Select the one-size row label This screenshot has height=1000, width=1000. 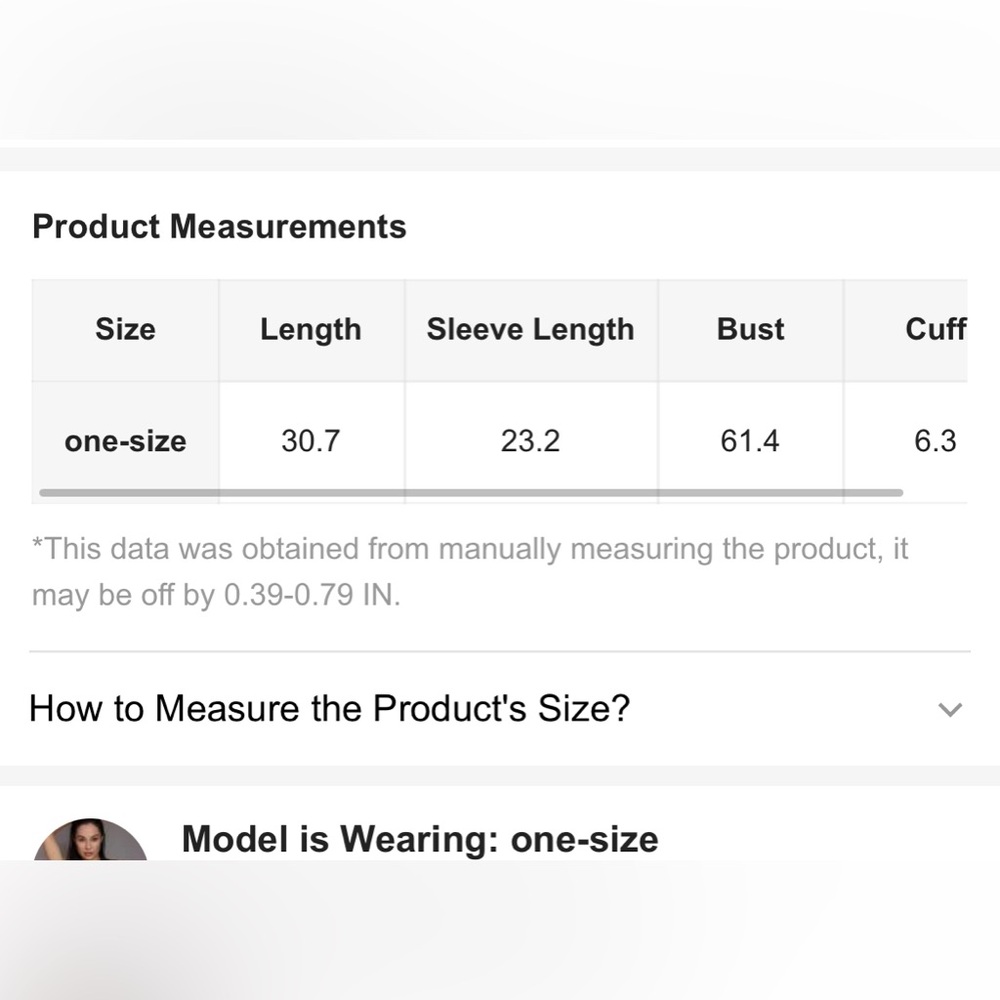point(125,441)
